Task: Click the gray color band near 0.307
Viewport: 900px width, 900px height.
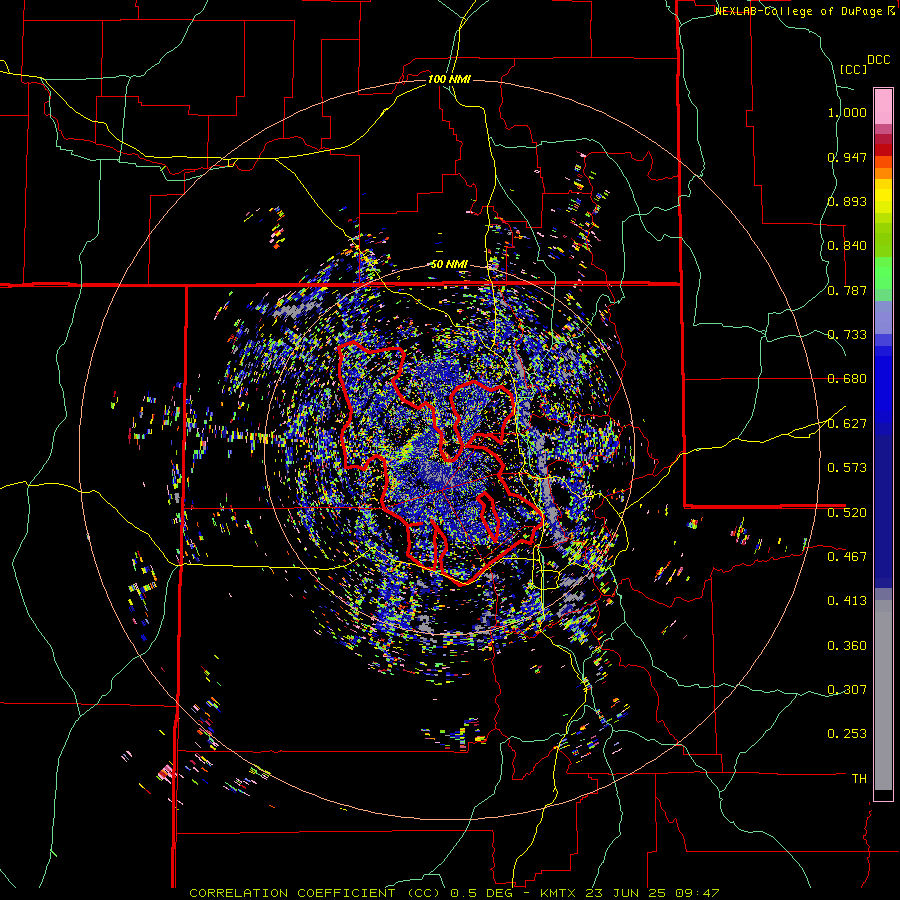Action: point(883,695)
